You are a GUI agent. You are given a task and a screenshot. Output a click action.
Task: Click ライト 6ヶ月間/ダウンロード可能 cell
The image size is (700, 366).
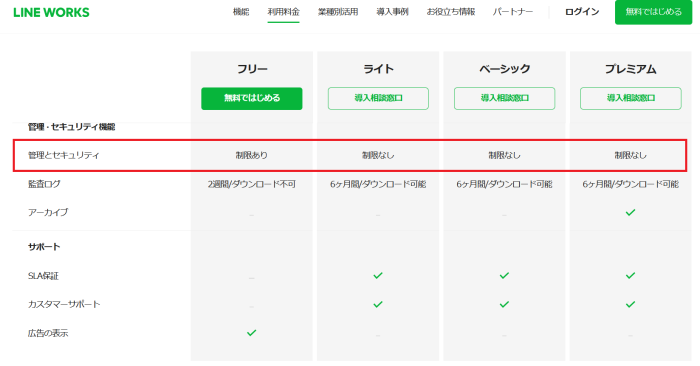pyautogui.click(x=378, y=184)
